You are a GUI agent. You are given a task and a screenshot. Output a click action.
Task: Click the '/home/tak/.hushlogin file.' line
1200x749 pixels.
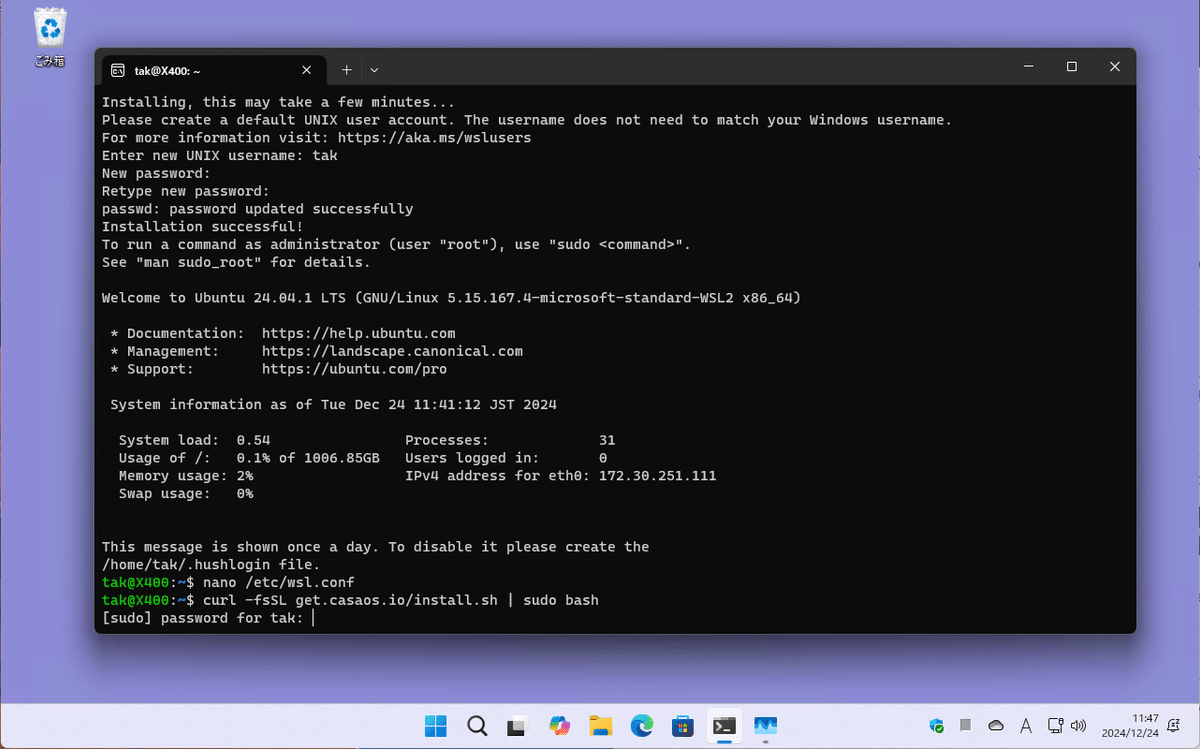coord(211,565)
